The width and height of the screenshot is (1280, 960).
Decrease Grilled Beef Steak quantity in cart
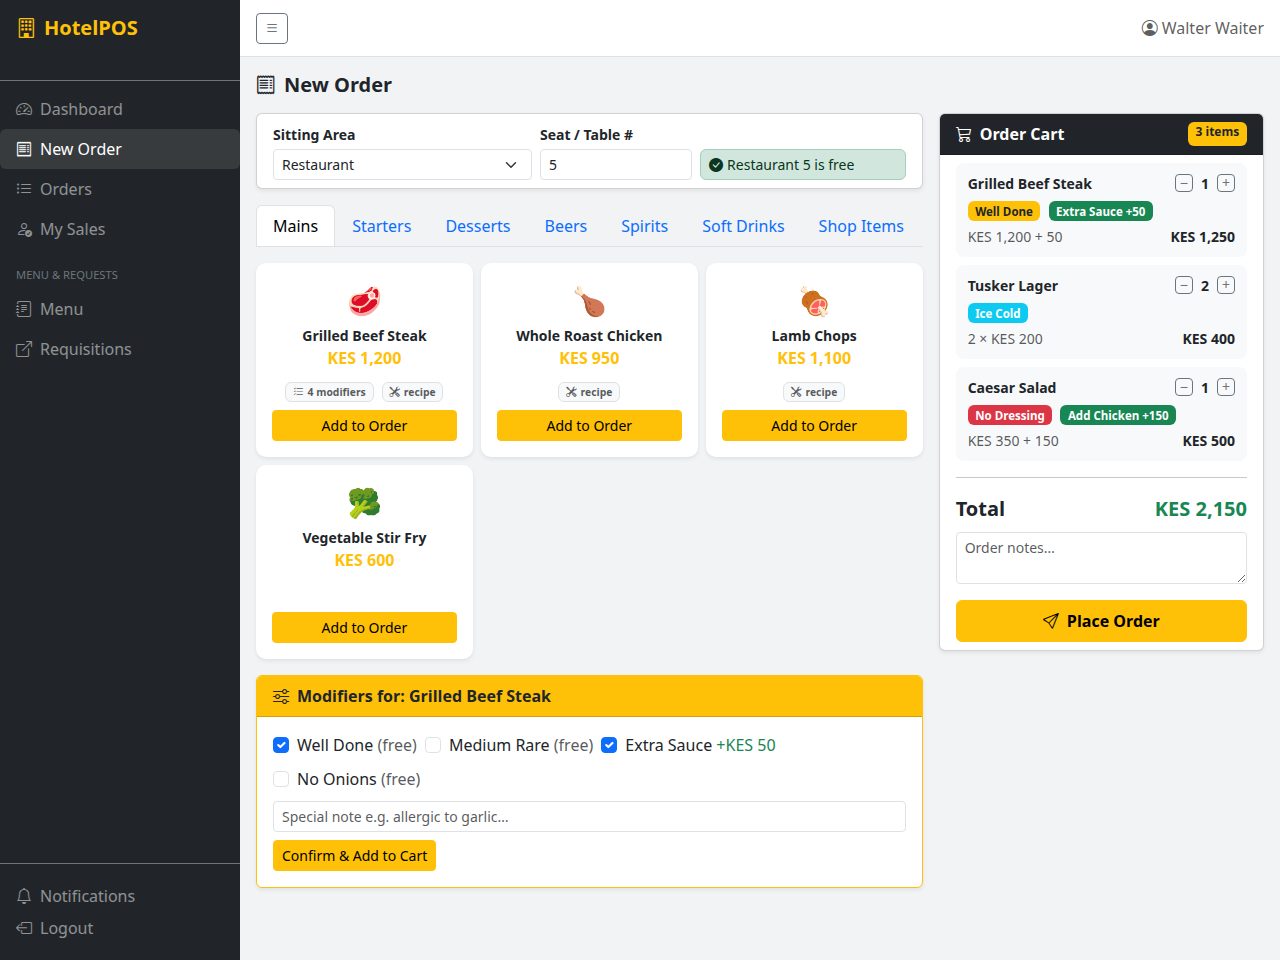pyautogui.click(x=1184, y=183)
